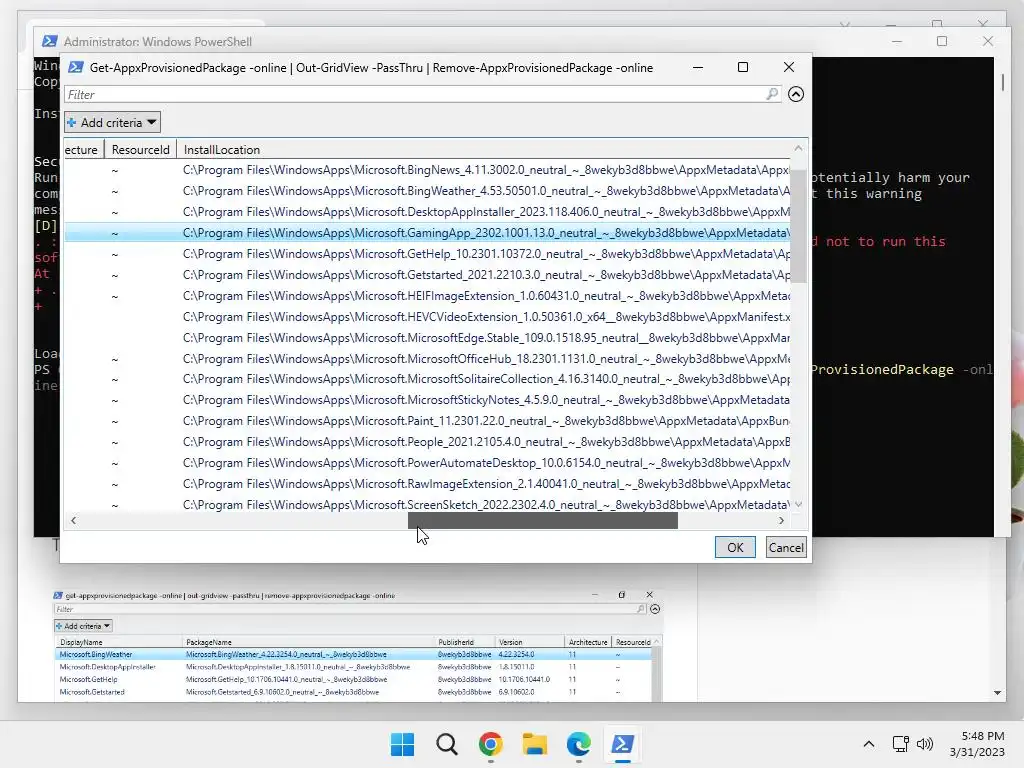Select the Microsoft.HEVCVideoExtension row
The image size is (1024, 768).
pos(427,316)
